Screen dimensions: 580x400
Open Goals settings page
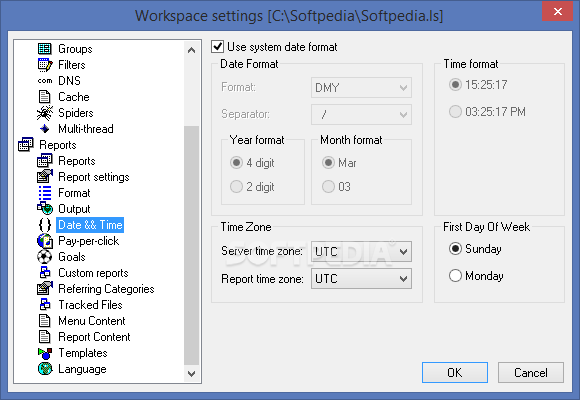[x=72, y=257]
